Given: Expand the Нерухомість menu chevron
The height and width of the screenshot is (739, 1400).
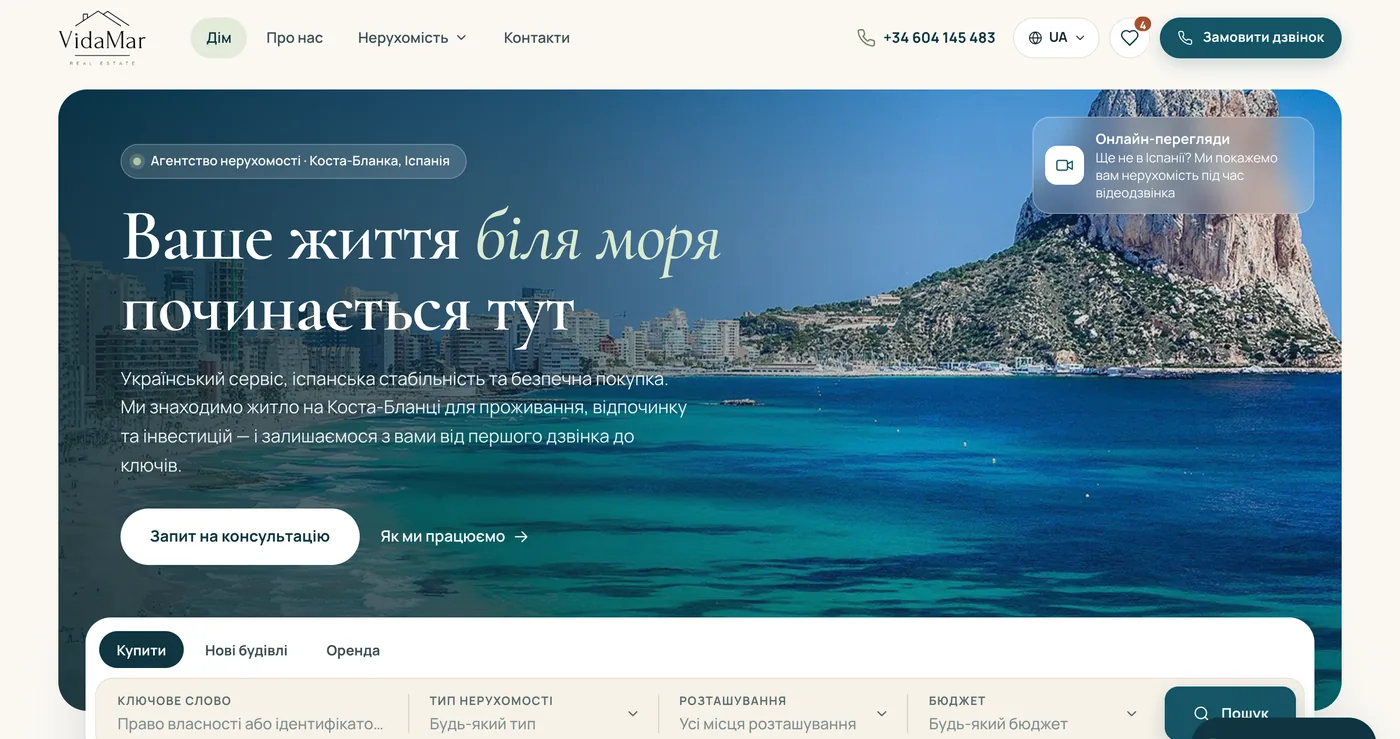Looking at the screenshot, I should point(461,38).
